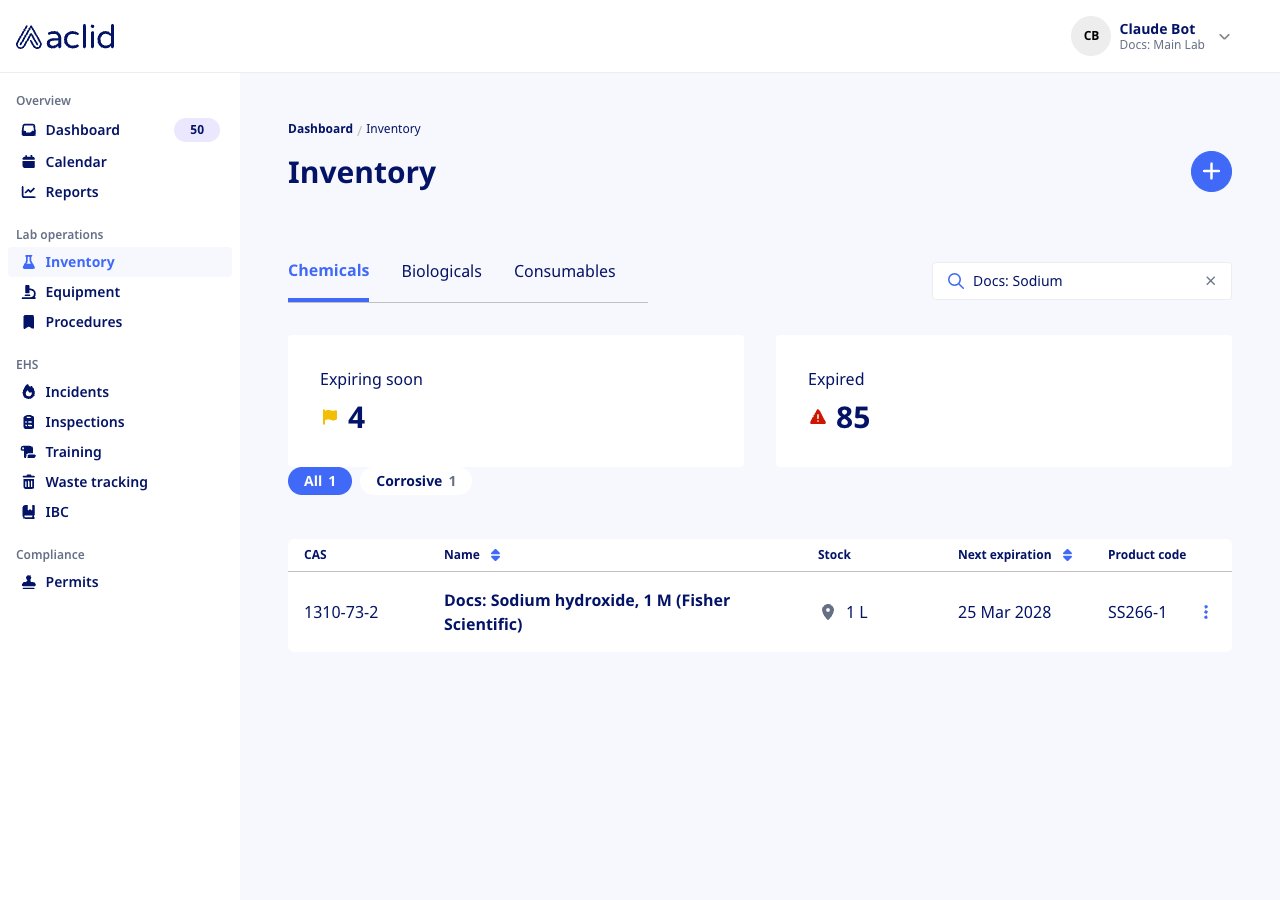Select the Corrosive 1 filter chip
1280x900 pixels.
[416, 481]
